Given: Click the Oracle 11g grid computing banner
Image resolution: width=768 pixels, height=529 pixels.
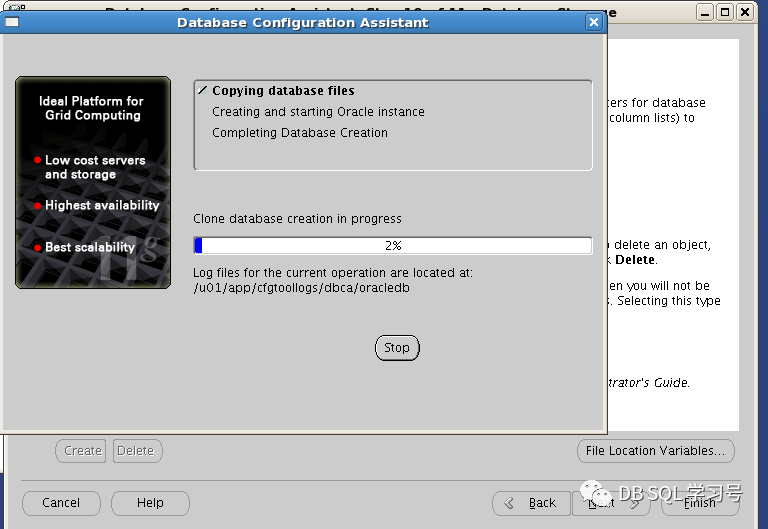Looking at the screenshot, I should [93, 182].
